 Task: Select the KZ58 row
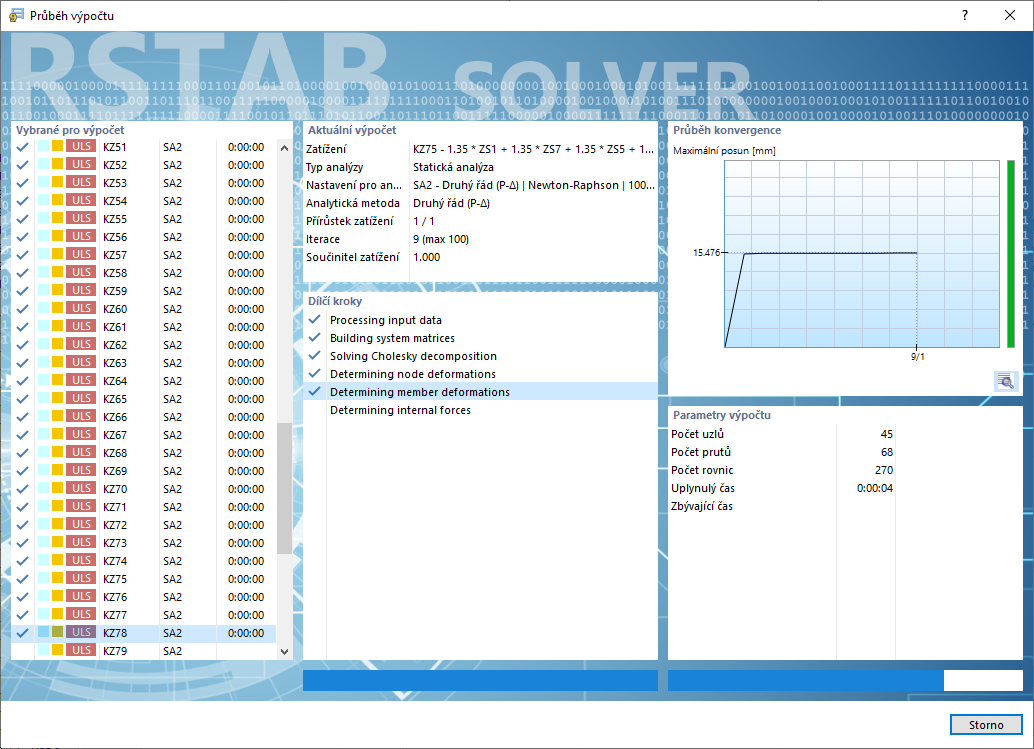point(144,272)
